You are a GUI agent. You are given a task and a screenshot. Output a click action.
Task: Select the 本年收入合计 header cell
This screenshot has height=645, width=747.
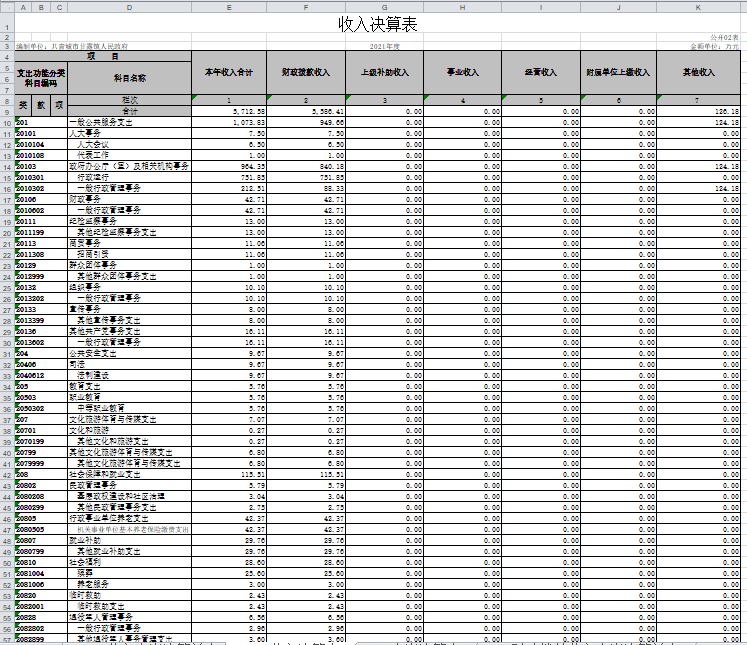tap(229, 73)
